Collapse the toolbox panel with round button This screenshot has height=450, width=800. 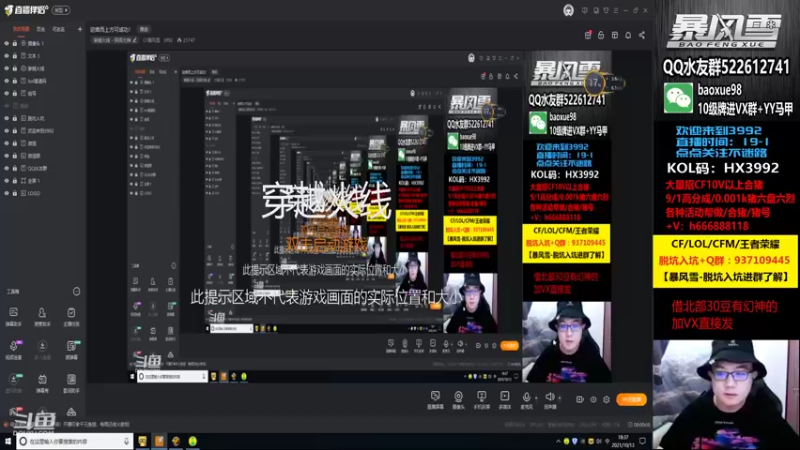click(77, 291)
